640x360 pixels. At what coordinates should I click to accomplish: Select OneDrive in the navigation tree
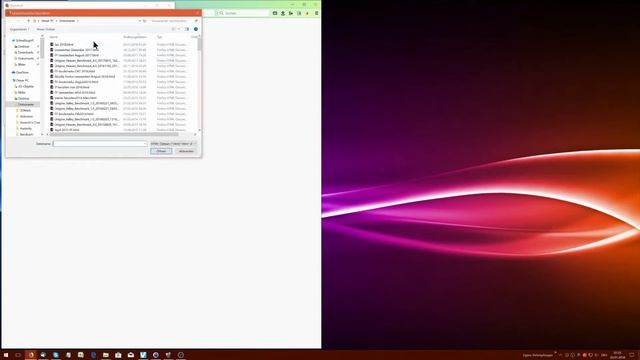click(x=22, y=73)
